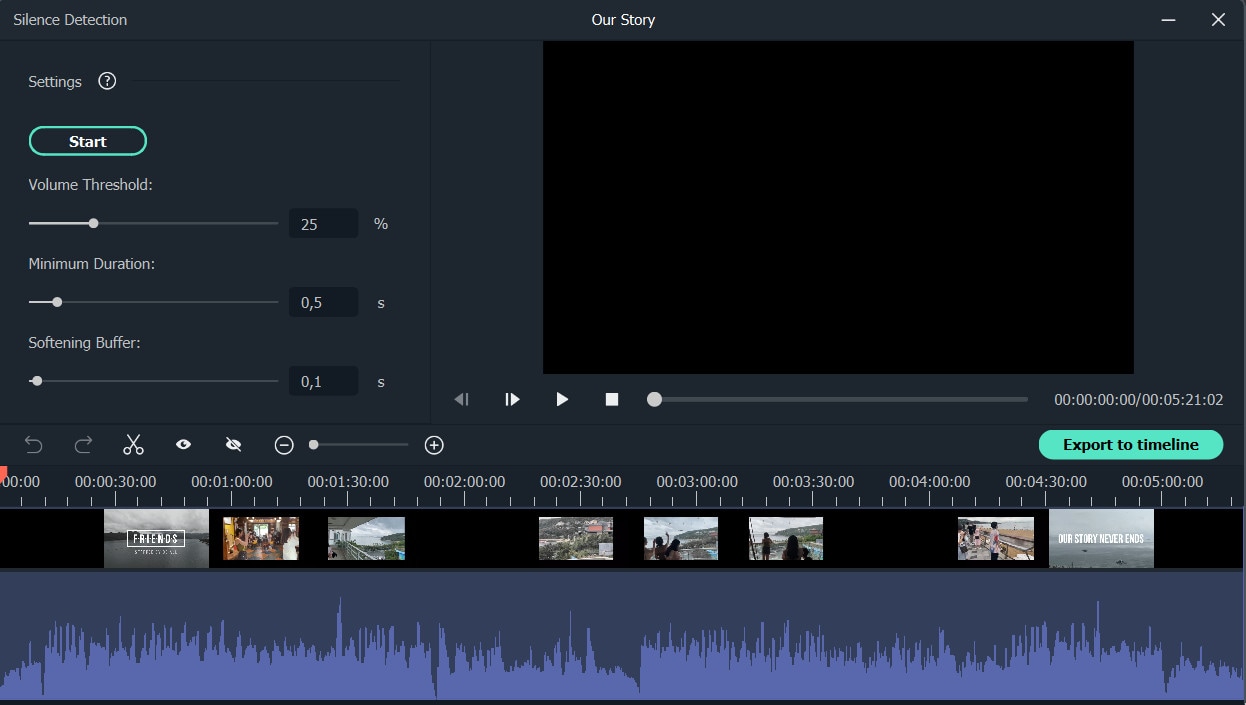The width and height of the screenshot is (1246, 705).
Task: Select the scissors cut tool
Action: pyautogui.click(x=134, y=445)
